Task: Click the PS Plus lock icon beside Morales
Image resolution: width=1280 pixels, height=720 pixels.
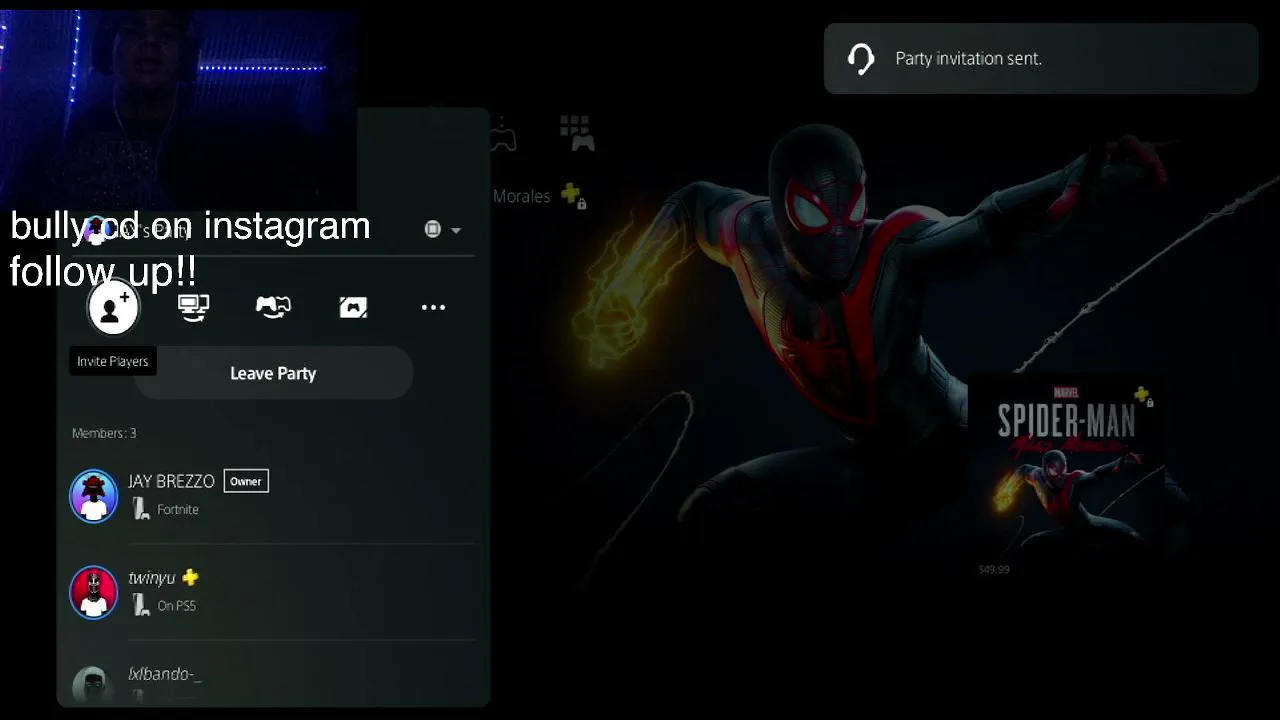Action: click(573, 195)
